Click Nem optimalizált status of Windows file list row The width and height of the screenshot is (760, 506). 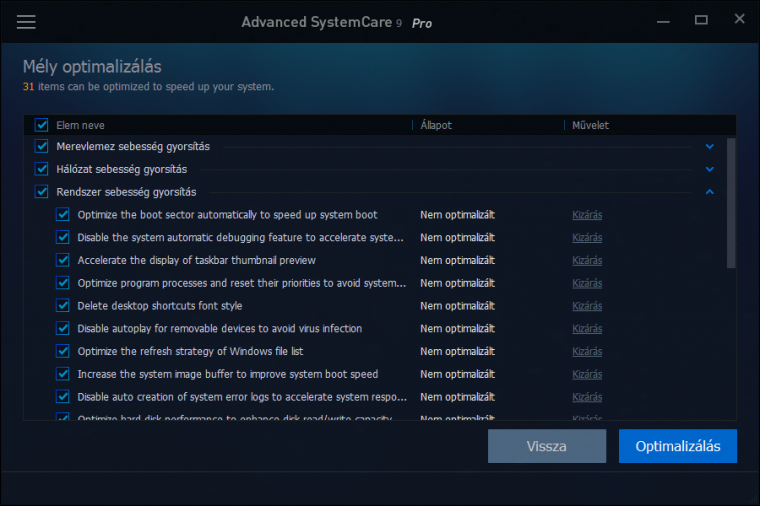(457, 351)
